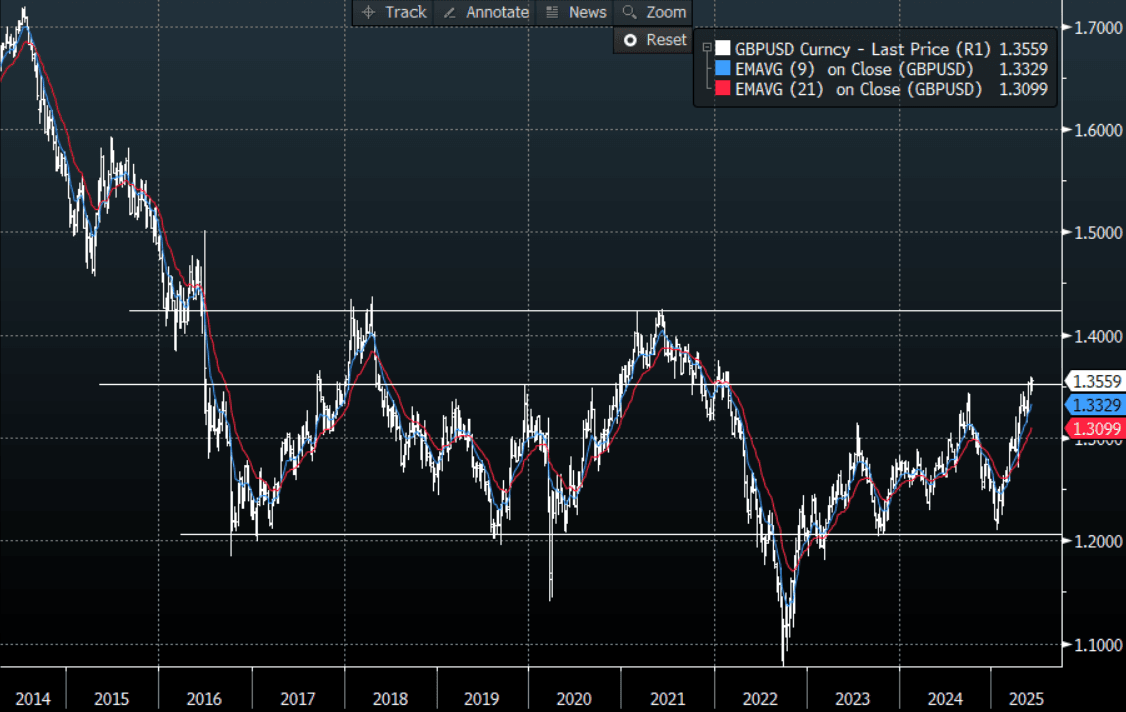The image size is (1126, 712).
Task: Click the red EMAVG (21) swatch
Action: coord(722,89)
